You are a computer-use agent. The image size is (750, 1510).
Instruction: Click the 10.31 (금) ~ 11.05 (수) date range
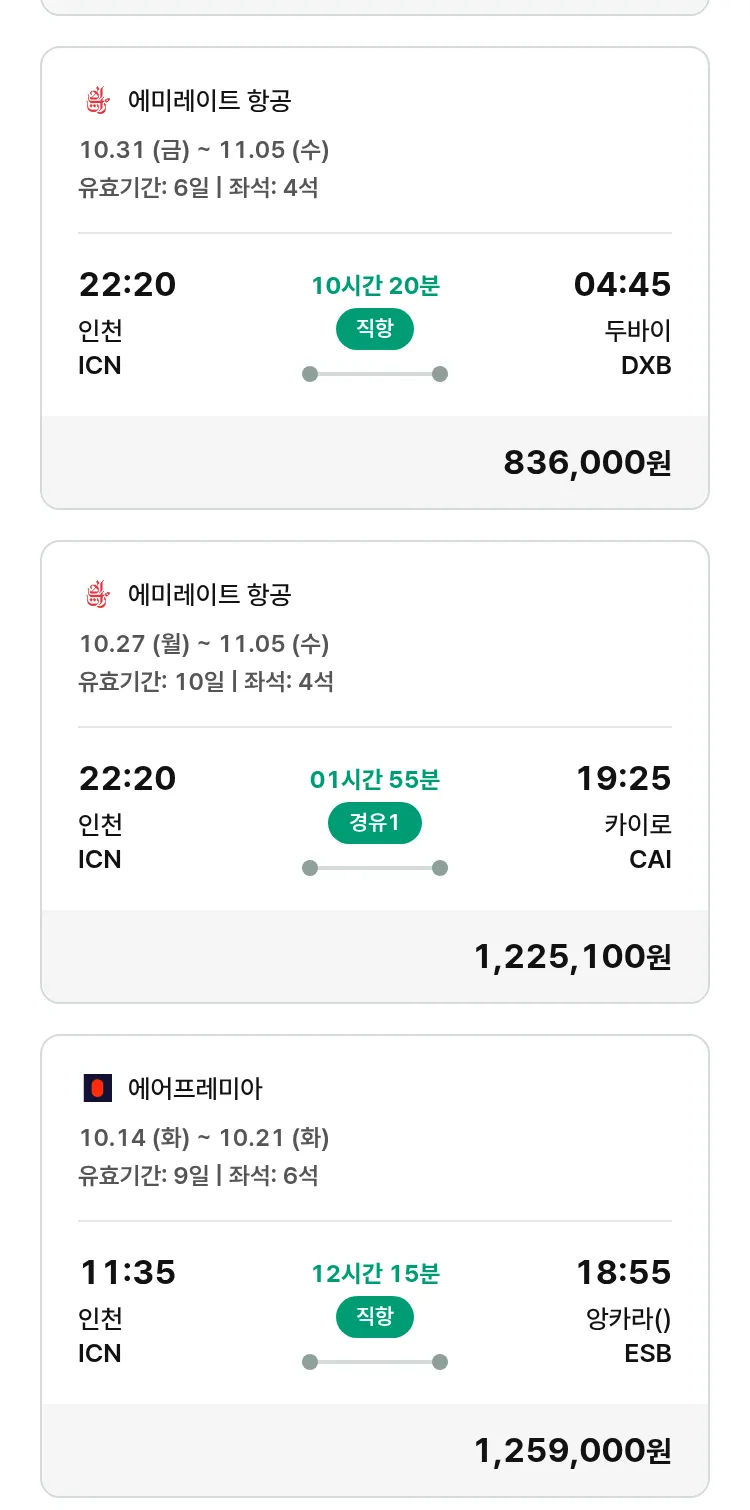tap(204, 151)
